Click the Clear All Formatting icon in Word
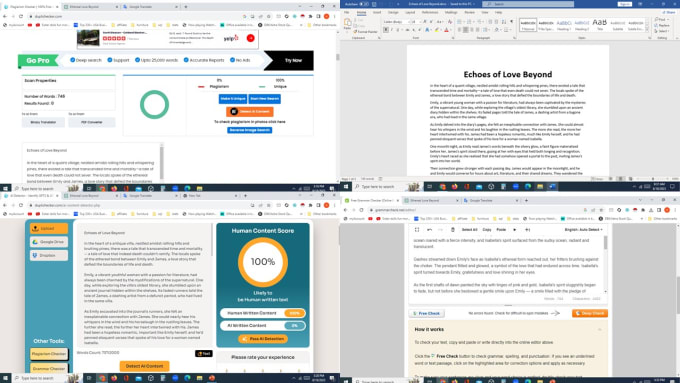Screen dimensions: 680x383 click(449, 22)
